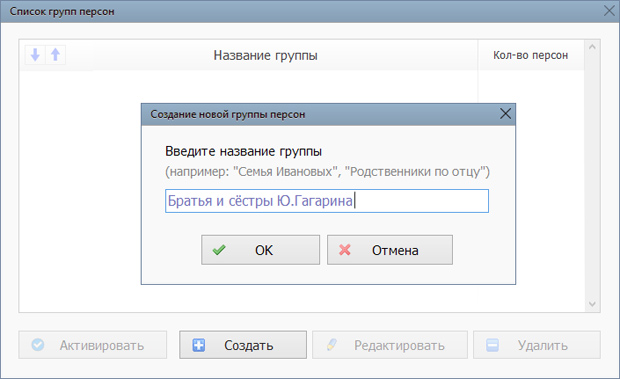Close the Создание новой группы персон dialog
The image size is (620, 379).
505,114
